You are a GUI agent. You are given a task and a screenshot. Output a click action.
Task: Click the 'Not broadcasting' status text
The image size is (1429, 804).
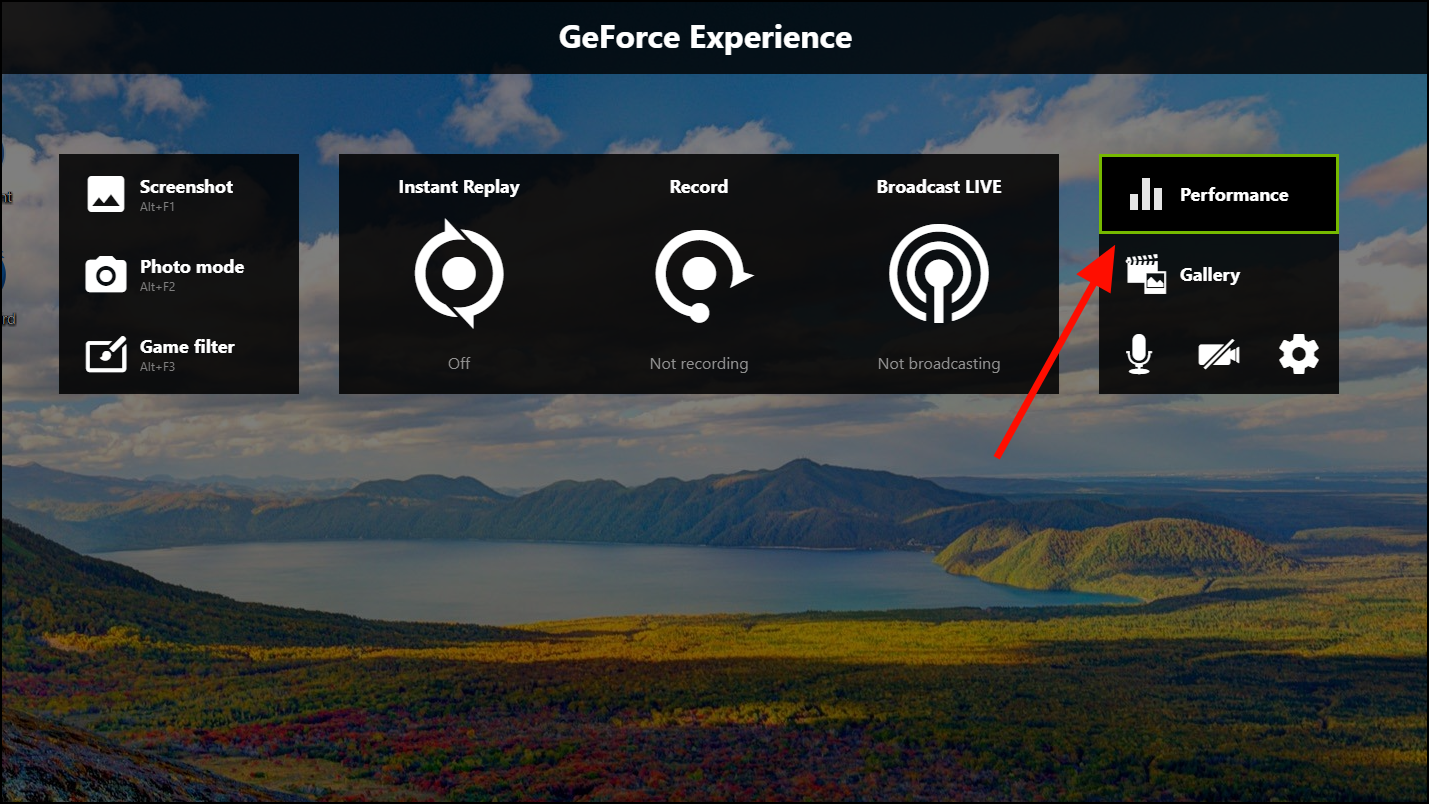click(x=939, y=364)
